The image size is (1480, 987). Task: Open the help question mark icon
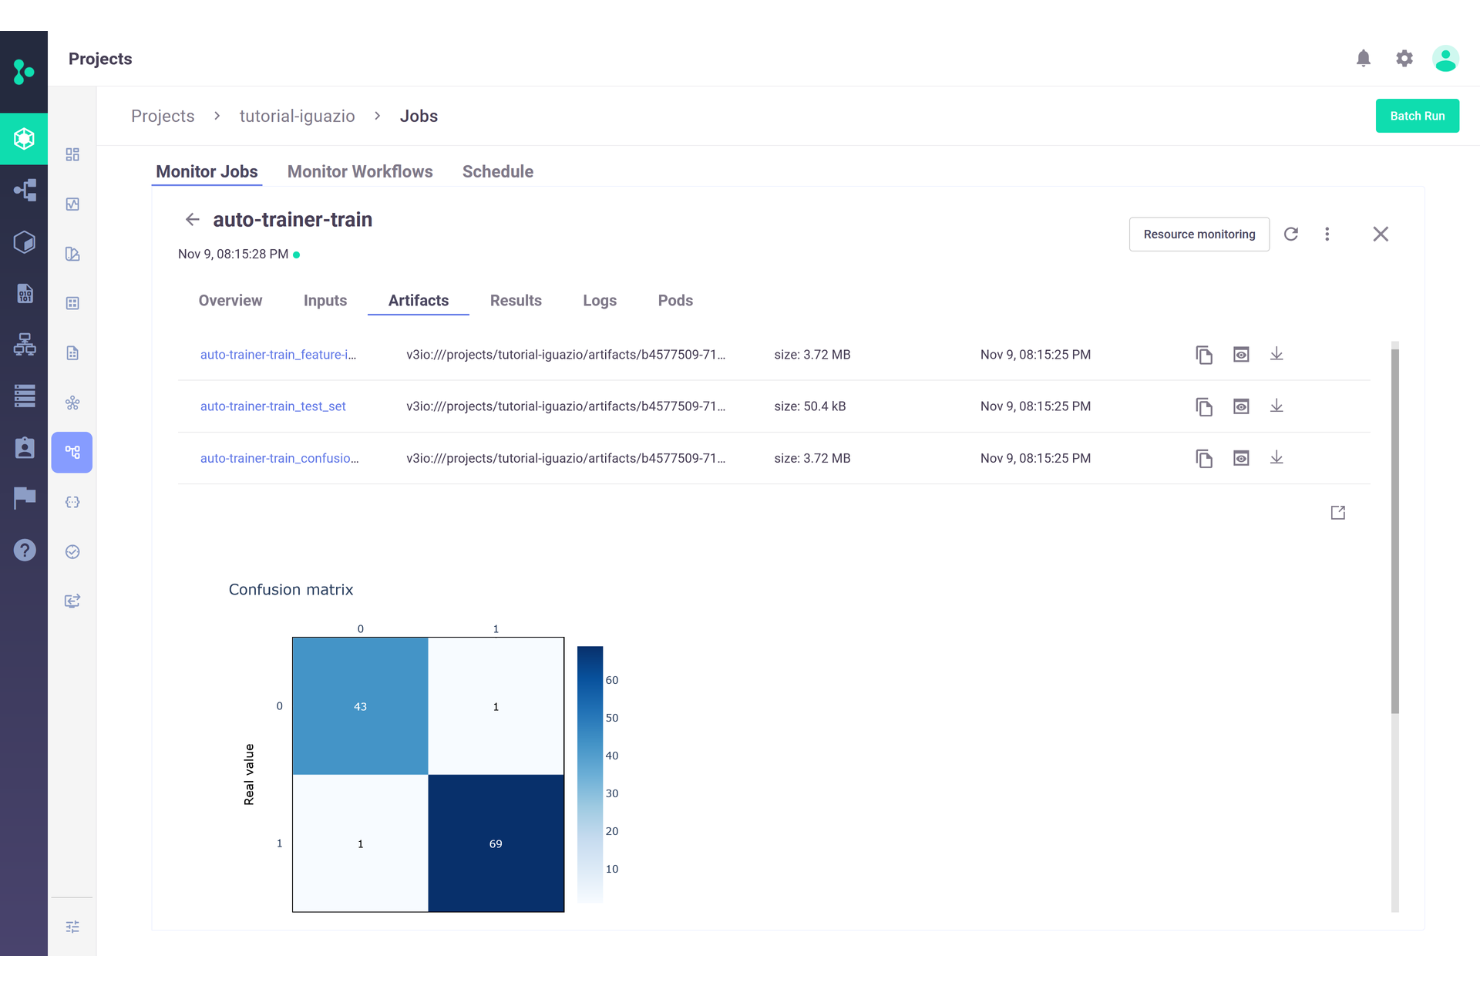click(x=23, y=549)
